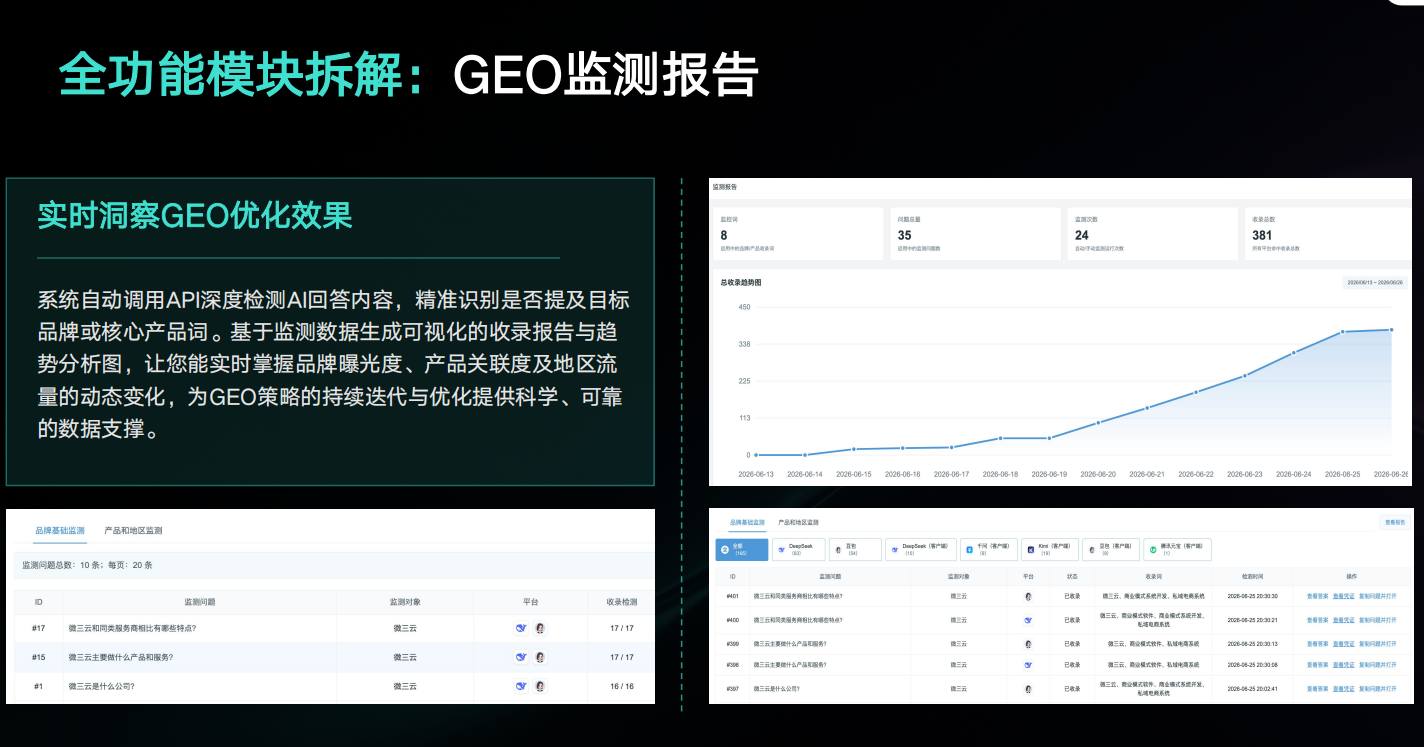Click question 微三云和同类服务商相比有哪些特点? in row #17
Screen dimensions: 1424x747
pos(132,628)
